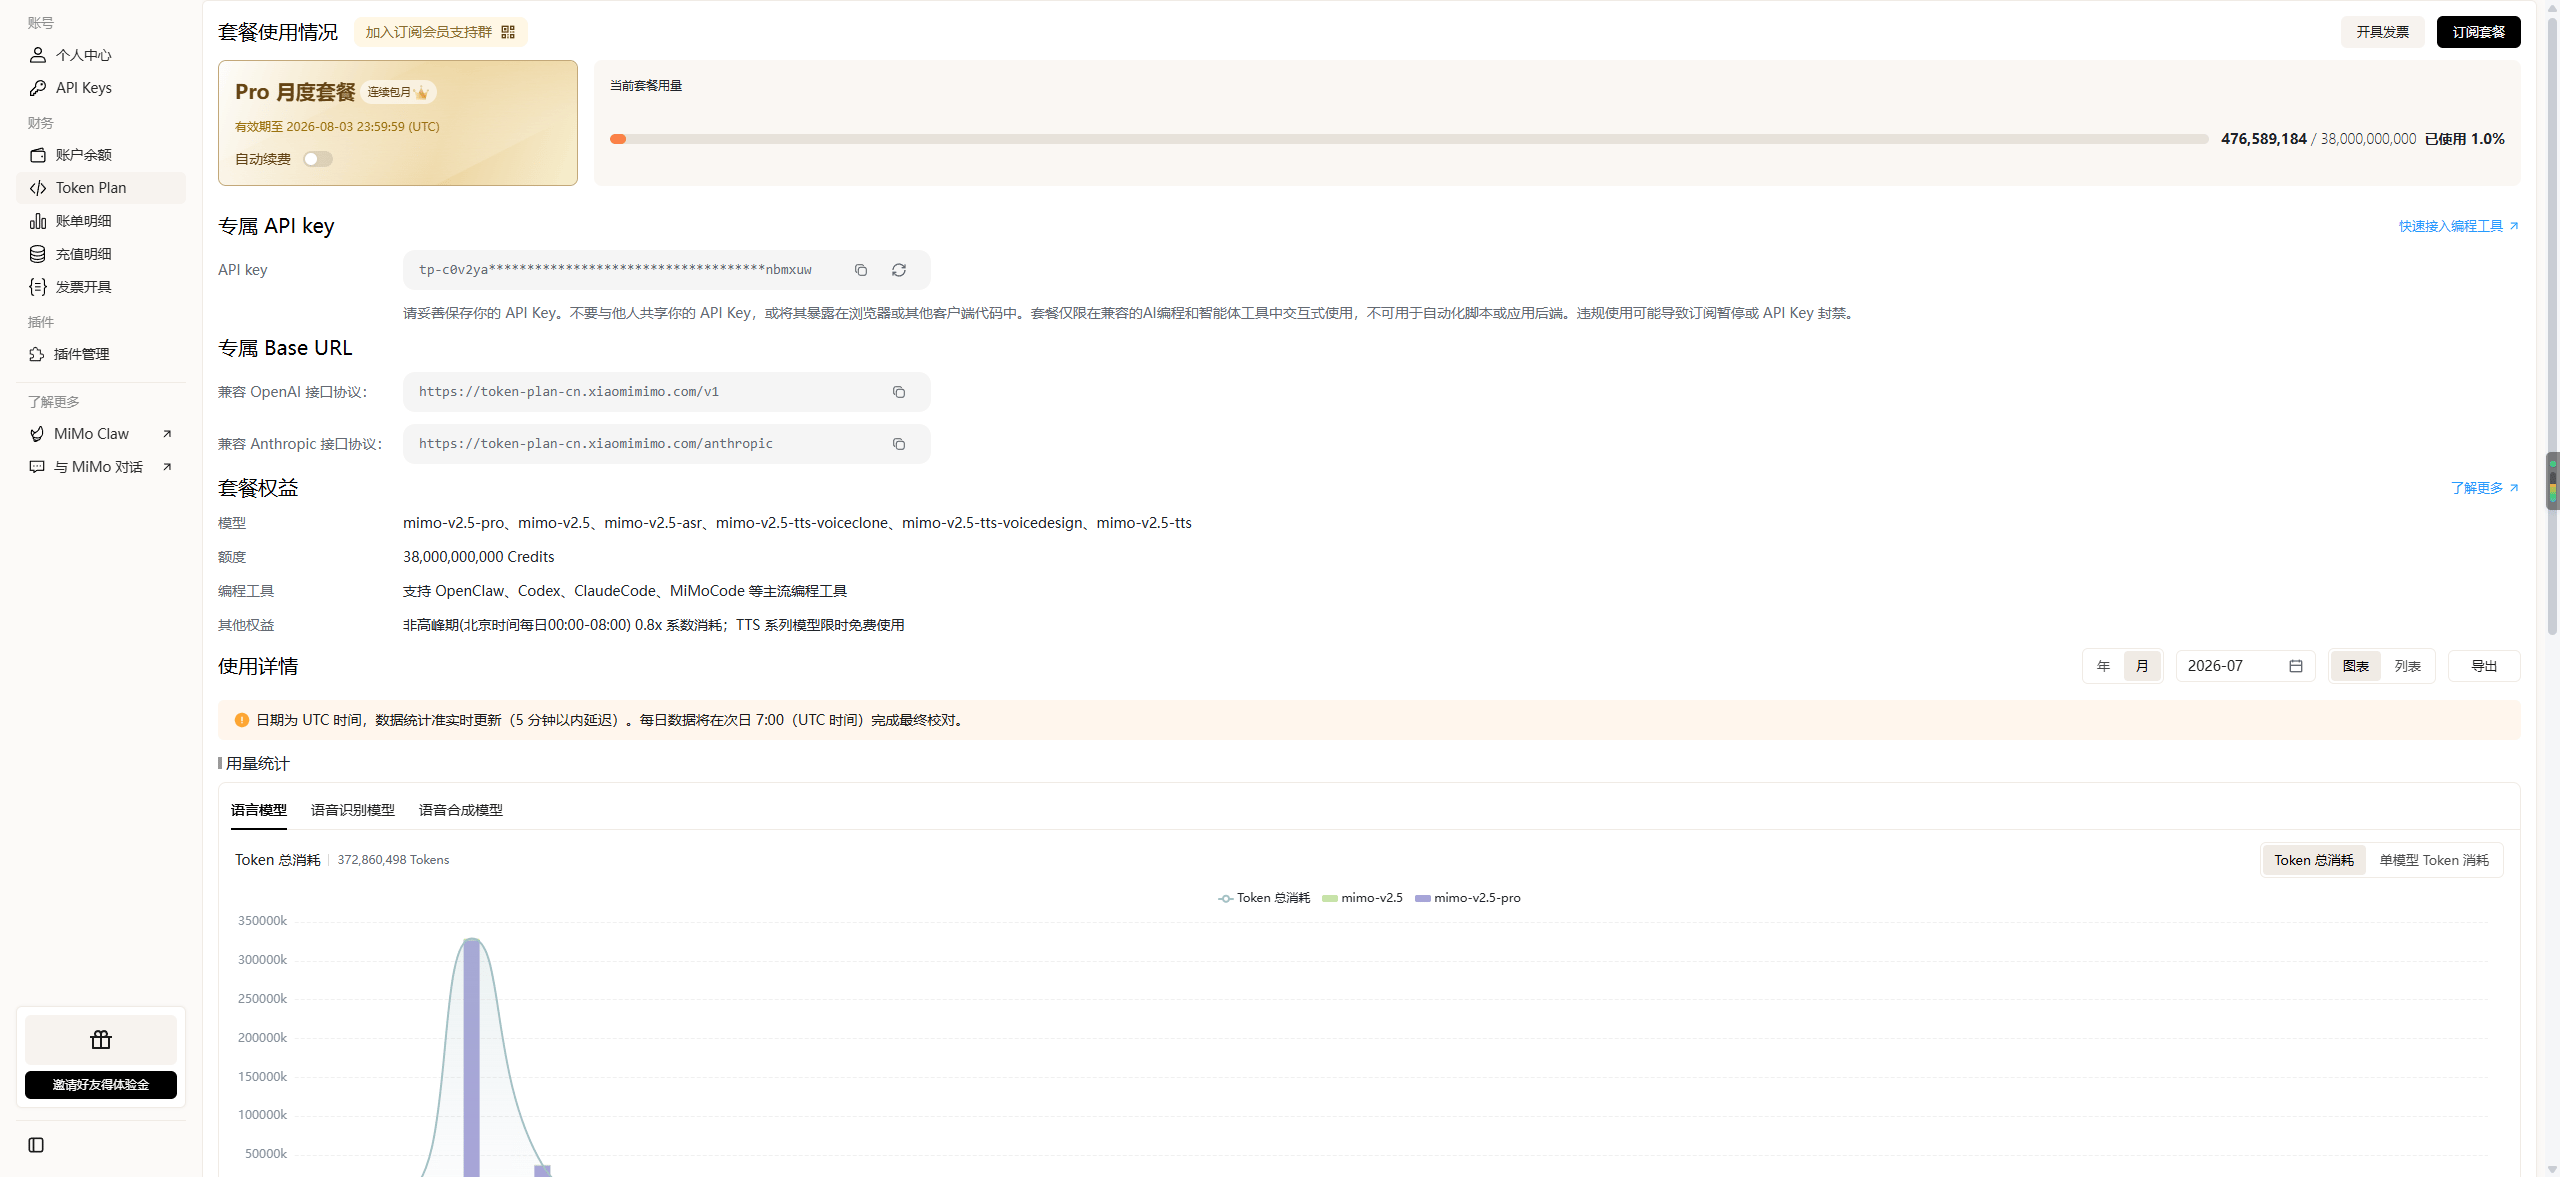Select 语音识别模型 tab
The image size is (2560, 1177).
tap(353, 810)
